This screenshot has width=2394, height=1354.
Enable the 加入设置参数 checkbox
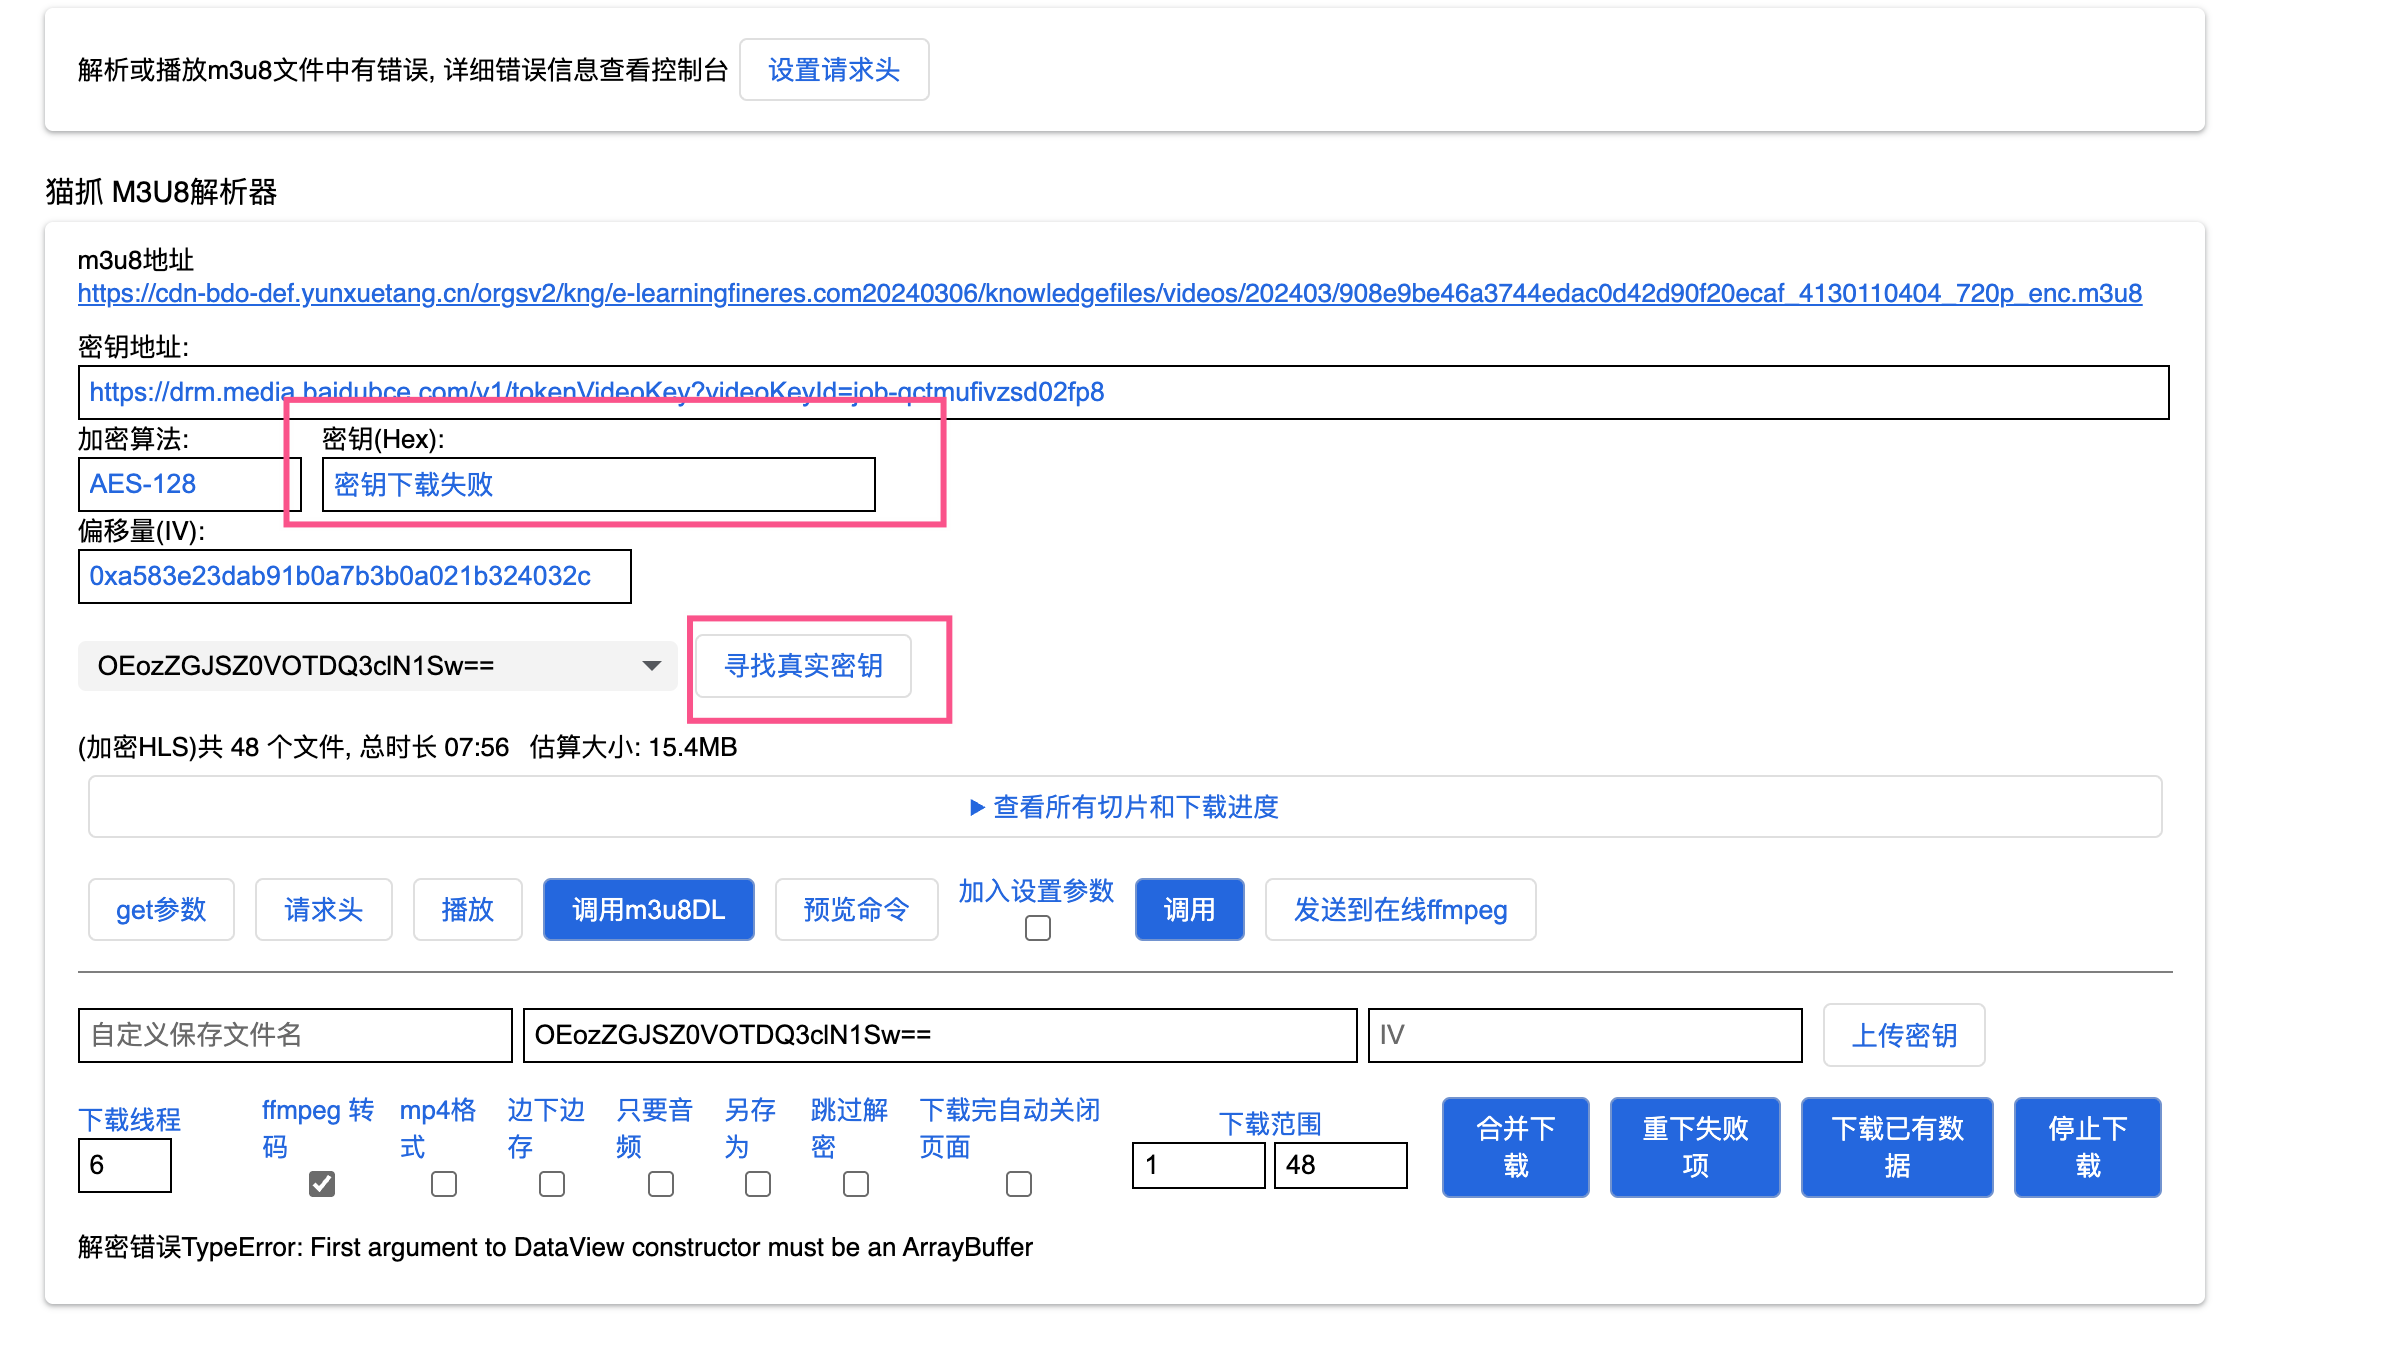click(x=1037, y=929)
